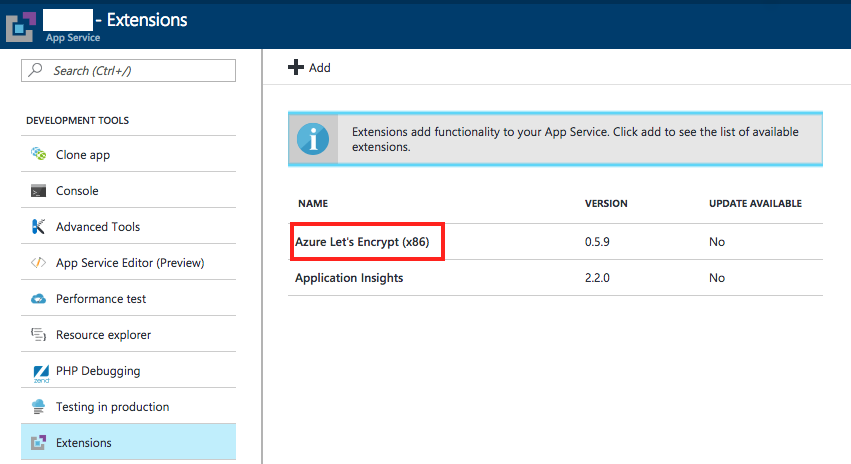The width and height of the screenshot is (851, 464).
Task: Click the extensions information banner text
Action: [x=575, y=139]
